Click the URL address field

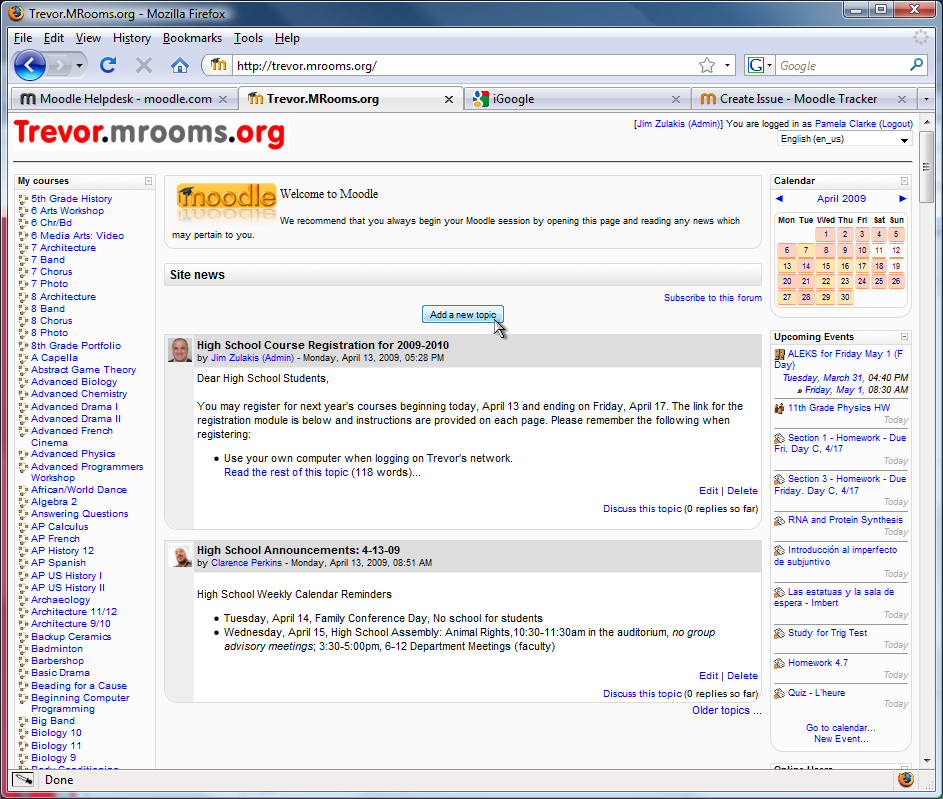[x=463, y=66]
